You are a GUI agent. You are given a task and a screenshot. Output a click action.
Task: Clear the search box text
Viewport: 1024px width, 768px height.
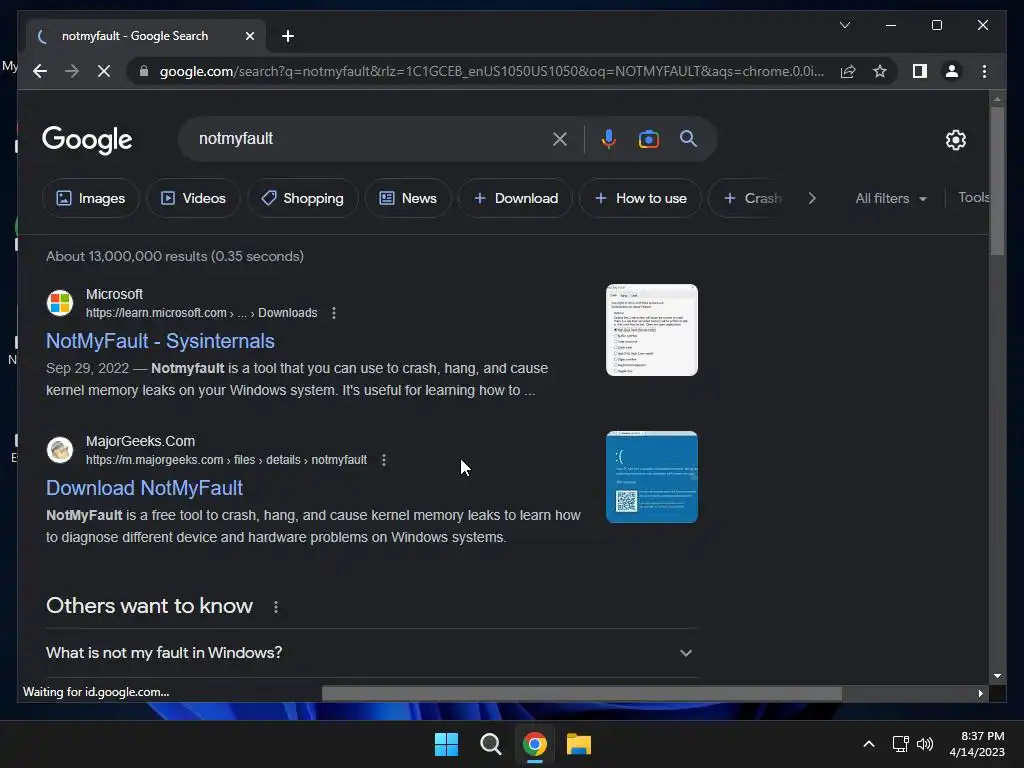tap(560, 139)
